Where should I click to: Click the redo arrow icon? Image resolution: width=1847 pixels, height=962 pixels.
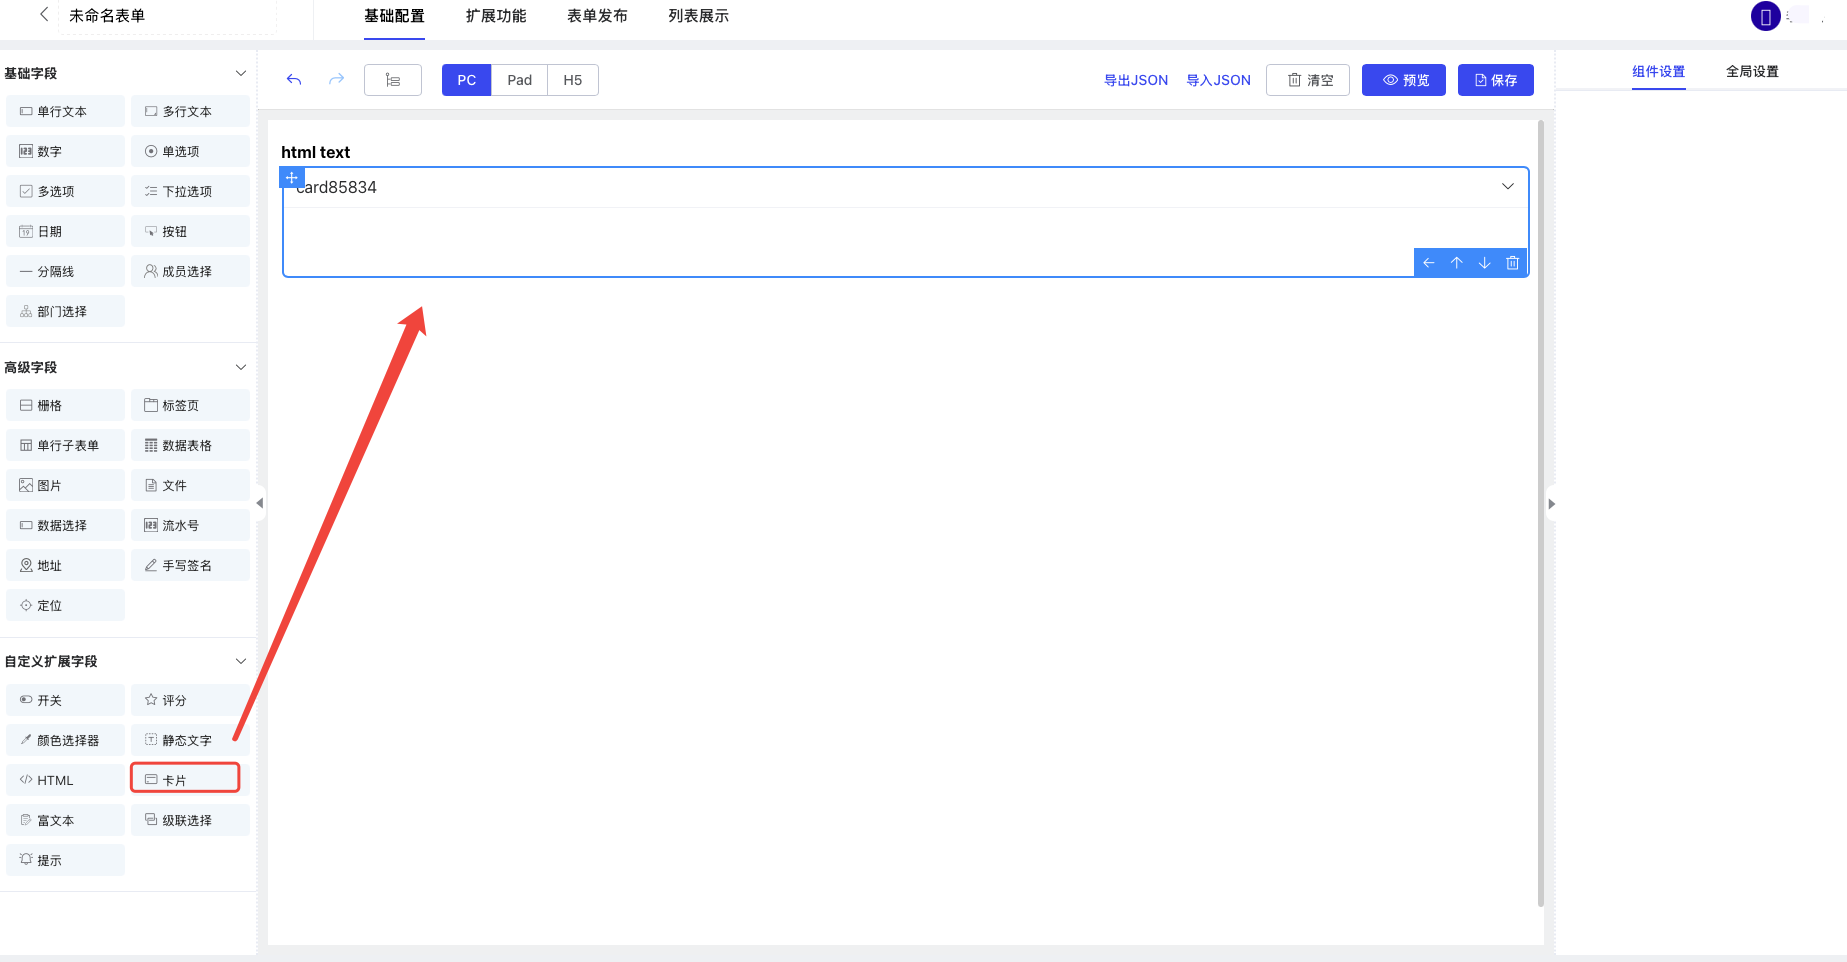click(337, 80)
